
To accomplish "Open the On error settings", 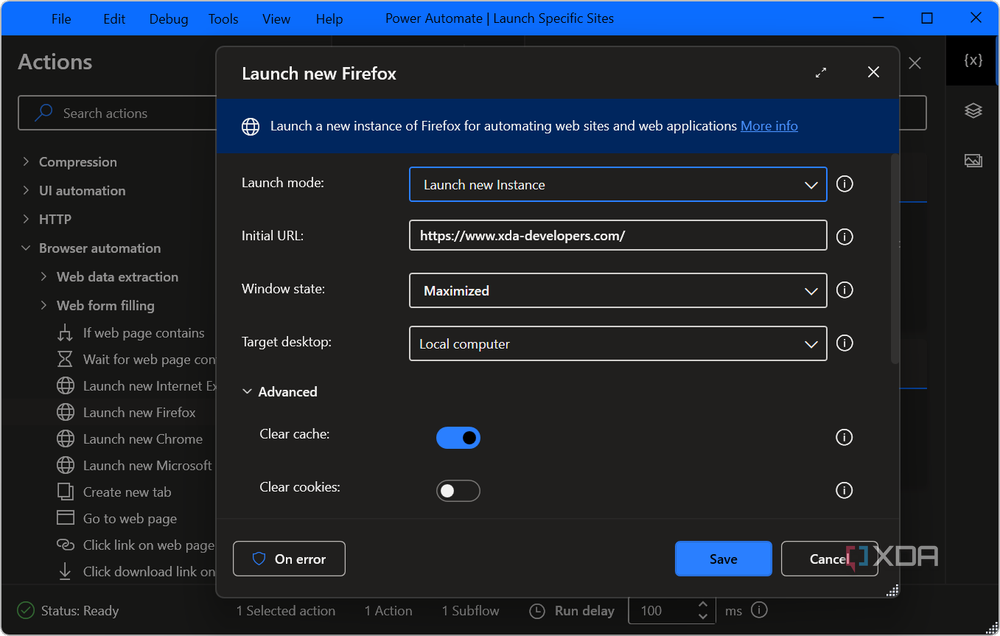I will tap(289, 559).
